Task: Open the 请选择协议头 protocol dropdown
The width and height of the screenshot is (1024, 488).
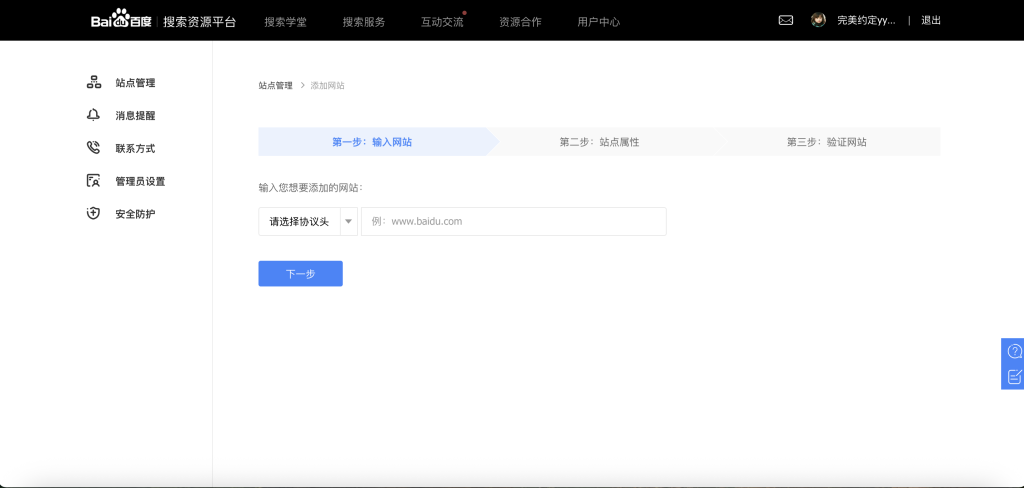Action: 308,221
